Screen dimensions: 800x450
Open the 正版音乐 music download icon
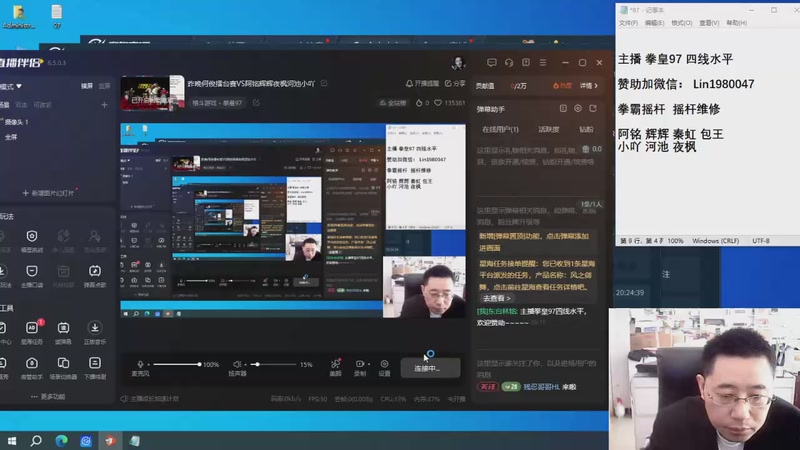pyautogui.click(x=94, y=328)
